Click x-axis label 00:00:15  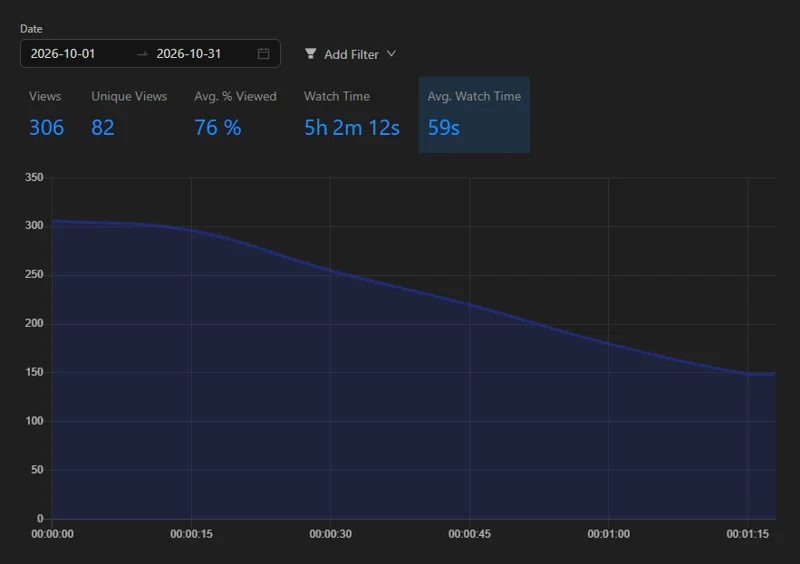[191, 534]
